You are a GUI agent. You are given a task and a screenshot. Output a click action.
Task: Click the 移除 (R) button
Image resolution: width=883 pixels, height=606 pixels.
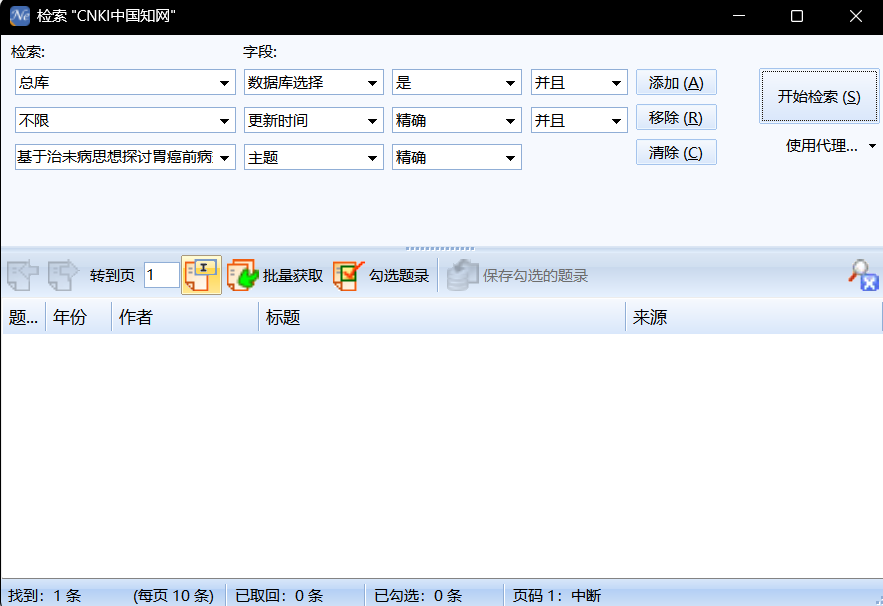tap(676, 118)
